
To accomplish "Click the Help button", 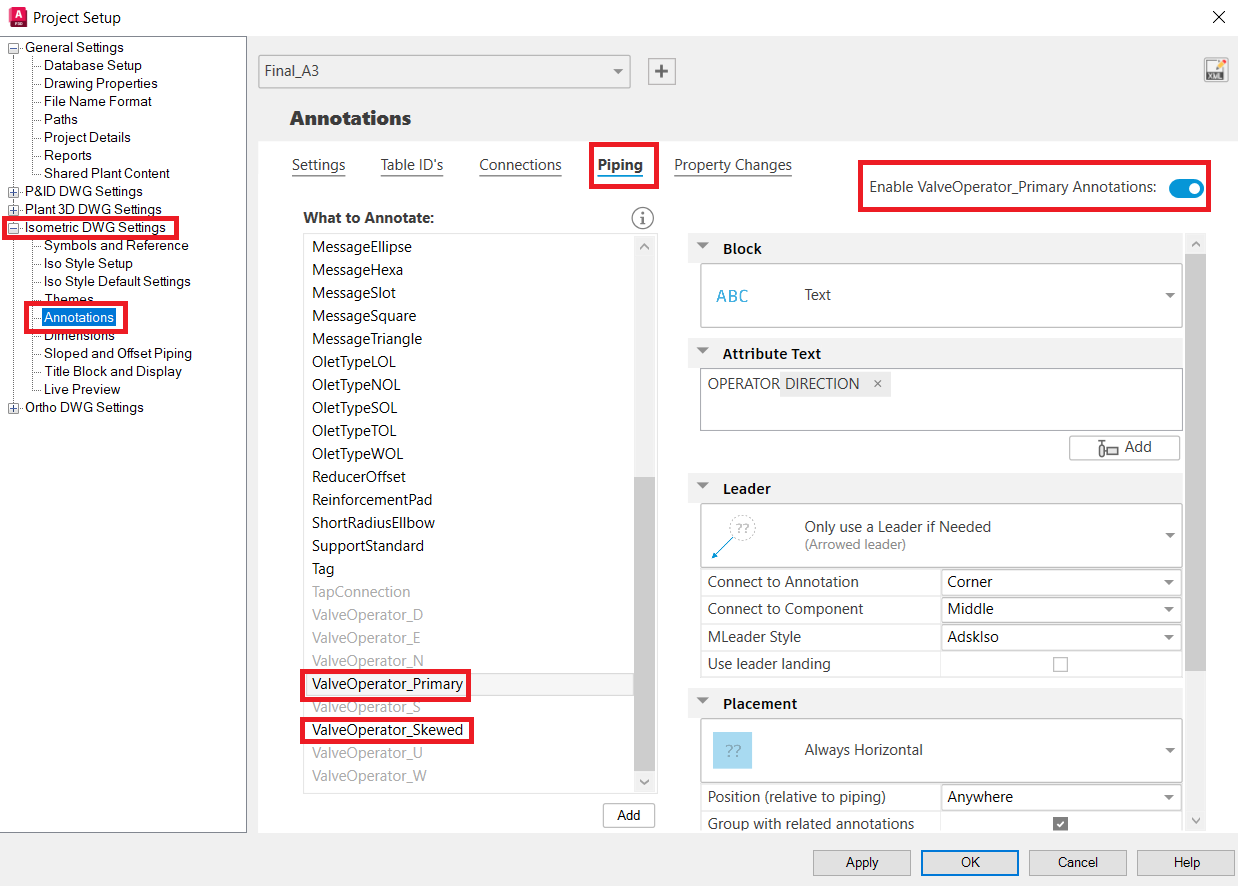I will [1186, 862].
